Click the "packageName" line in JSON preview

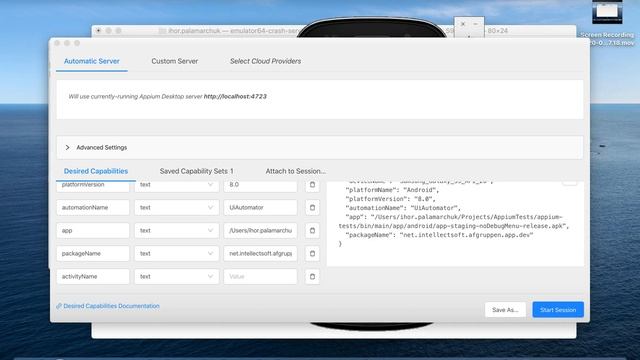[x=439, y=235]
